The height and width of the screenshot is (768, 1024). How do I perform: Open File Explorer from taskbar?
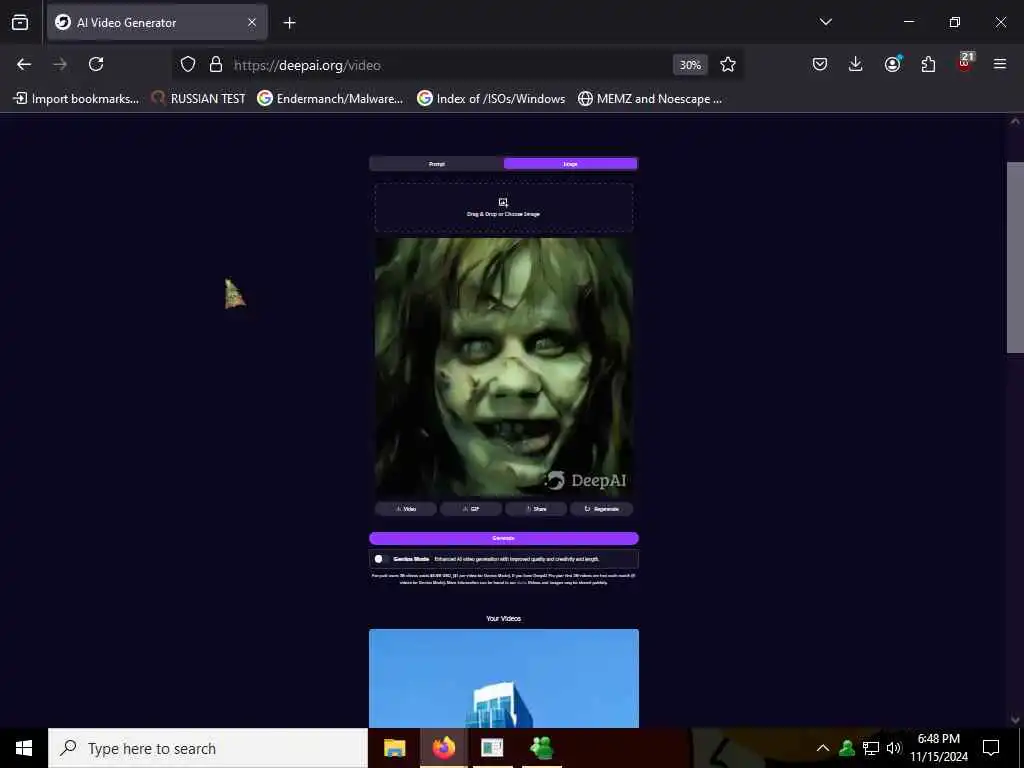click(394, 748)
